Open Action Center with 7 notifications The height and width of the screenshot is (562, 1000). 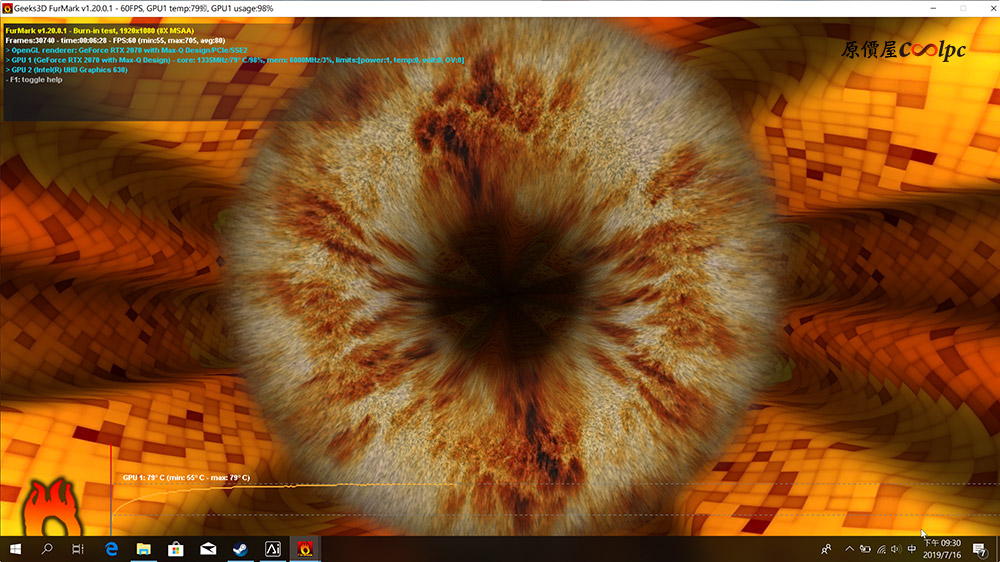tap(980, 549)
